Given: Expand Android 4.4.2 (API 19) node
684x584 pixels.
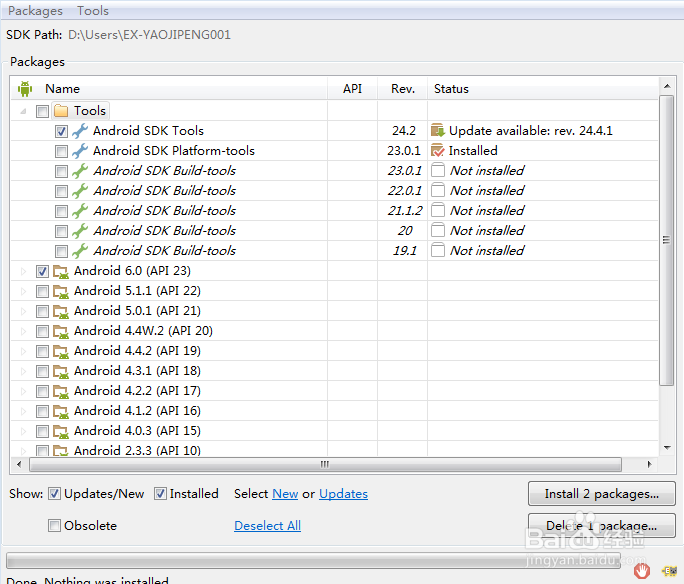Looking at the screenshot, I should coord(24,352).
